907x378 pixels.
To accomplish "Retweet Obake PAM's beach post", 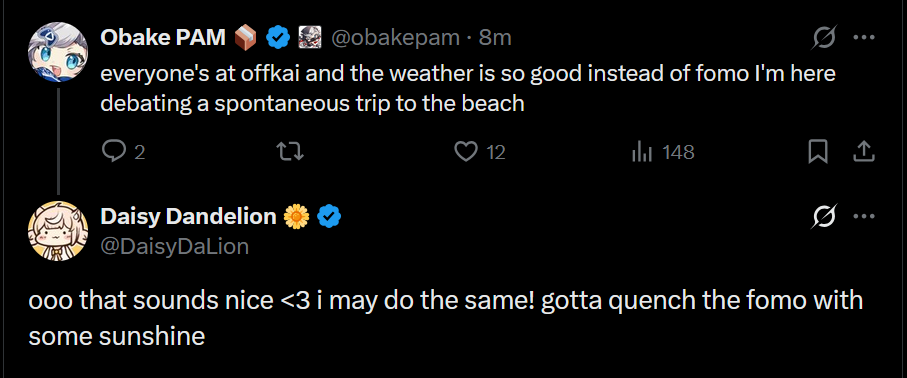I will [290, 152].
